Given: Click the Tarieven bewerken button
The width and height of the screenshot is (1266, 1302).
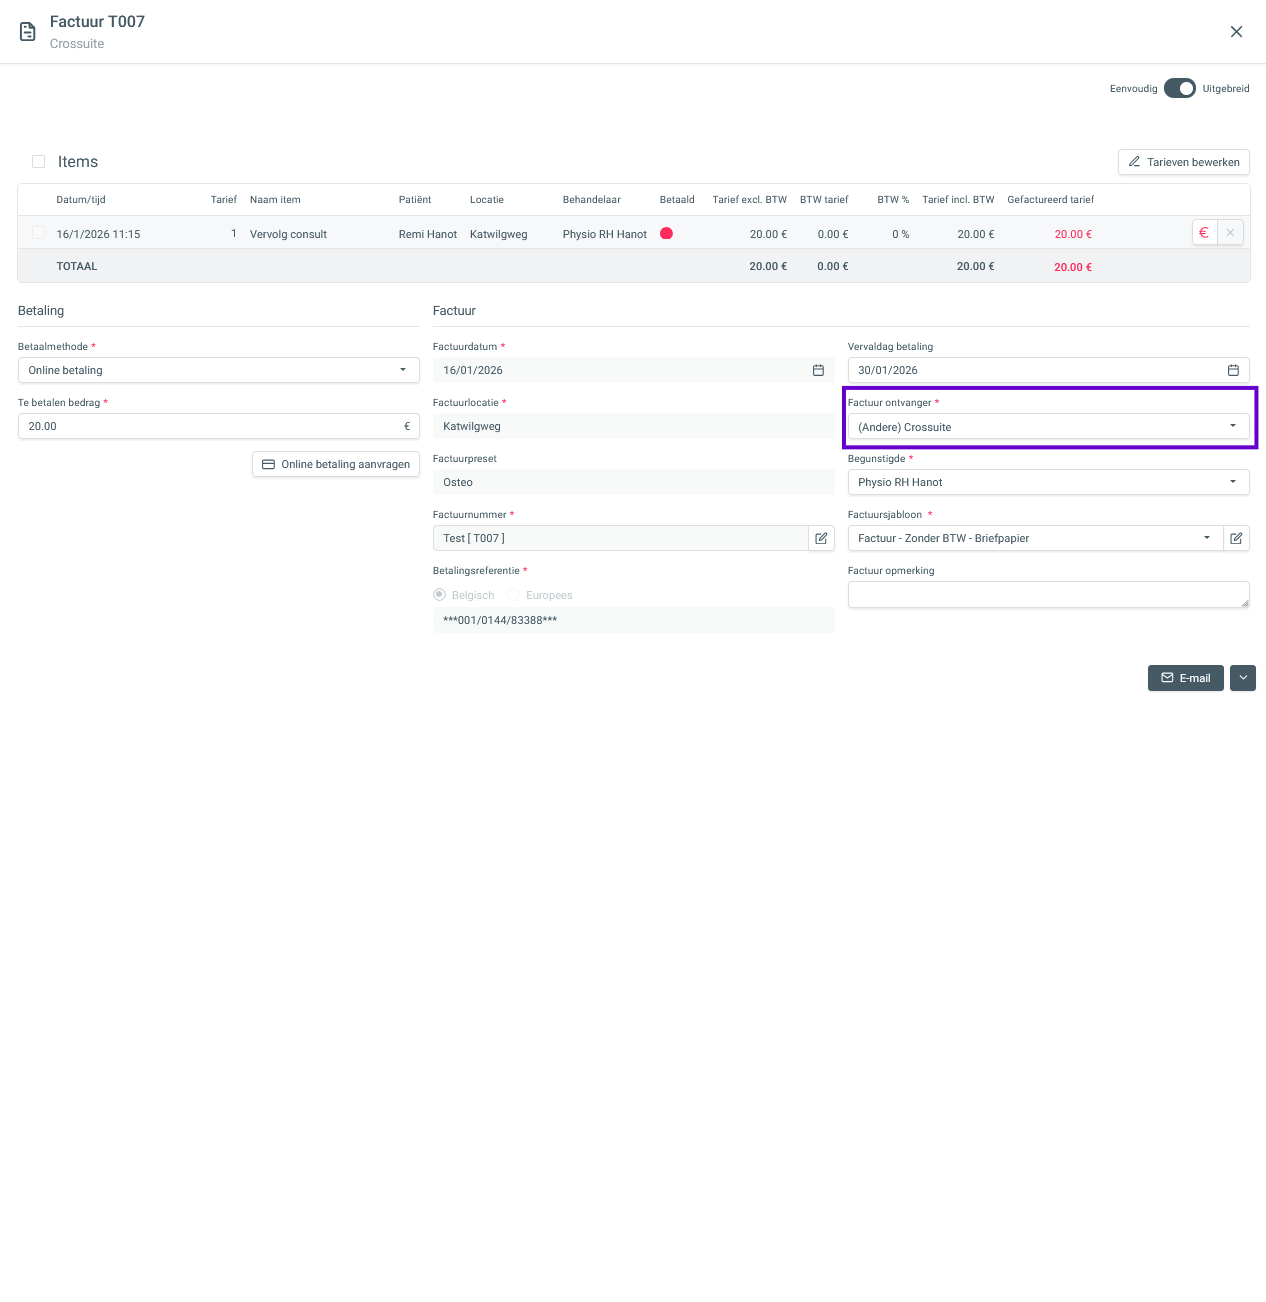Looking at the screenshot, I should pos(1183,162).
